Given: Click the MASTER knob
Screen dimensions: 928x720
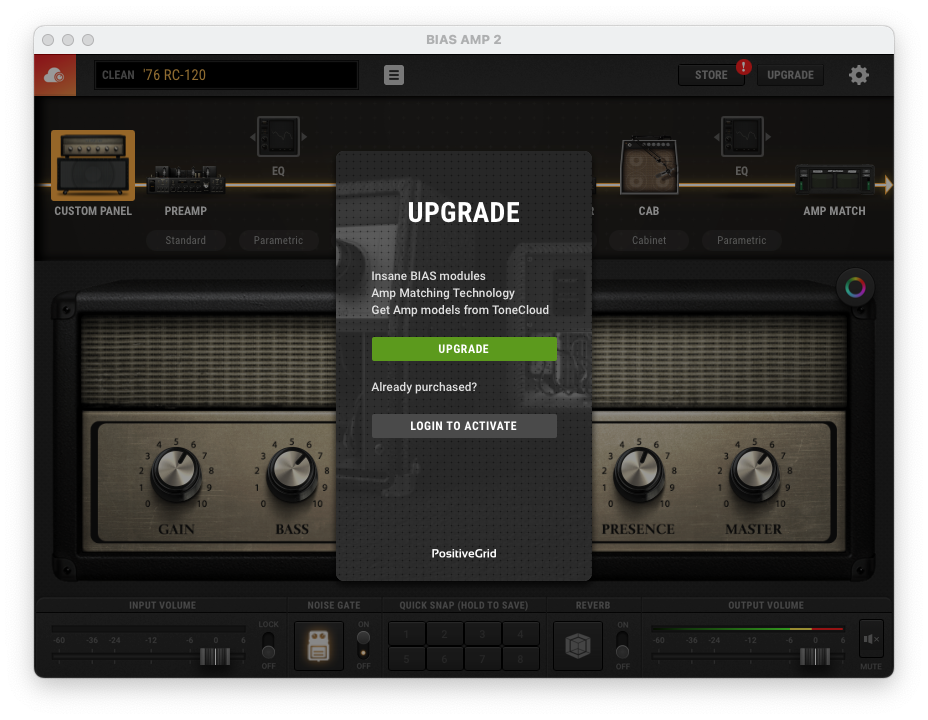Looking at the screenshot, I should pos(754,472).
